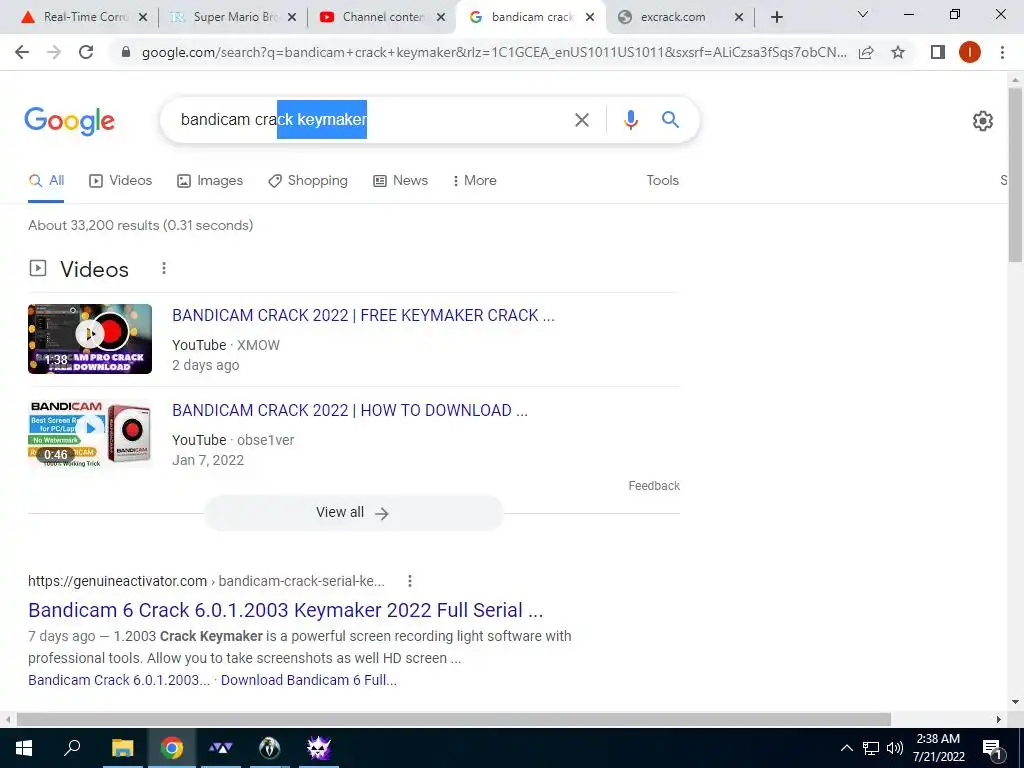Click the Chrome taskbar icon
The height and width of the screenshot is (768, 1024).
172,748
